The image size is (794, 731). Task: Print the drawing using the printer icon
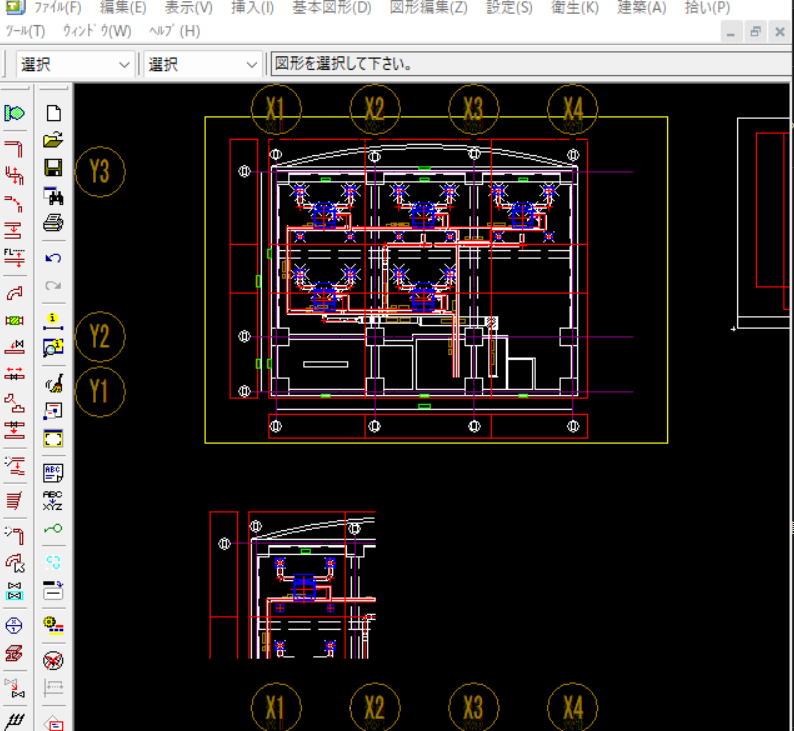54,223
